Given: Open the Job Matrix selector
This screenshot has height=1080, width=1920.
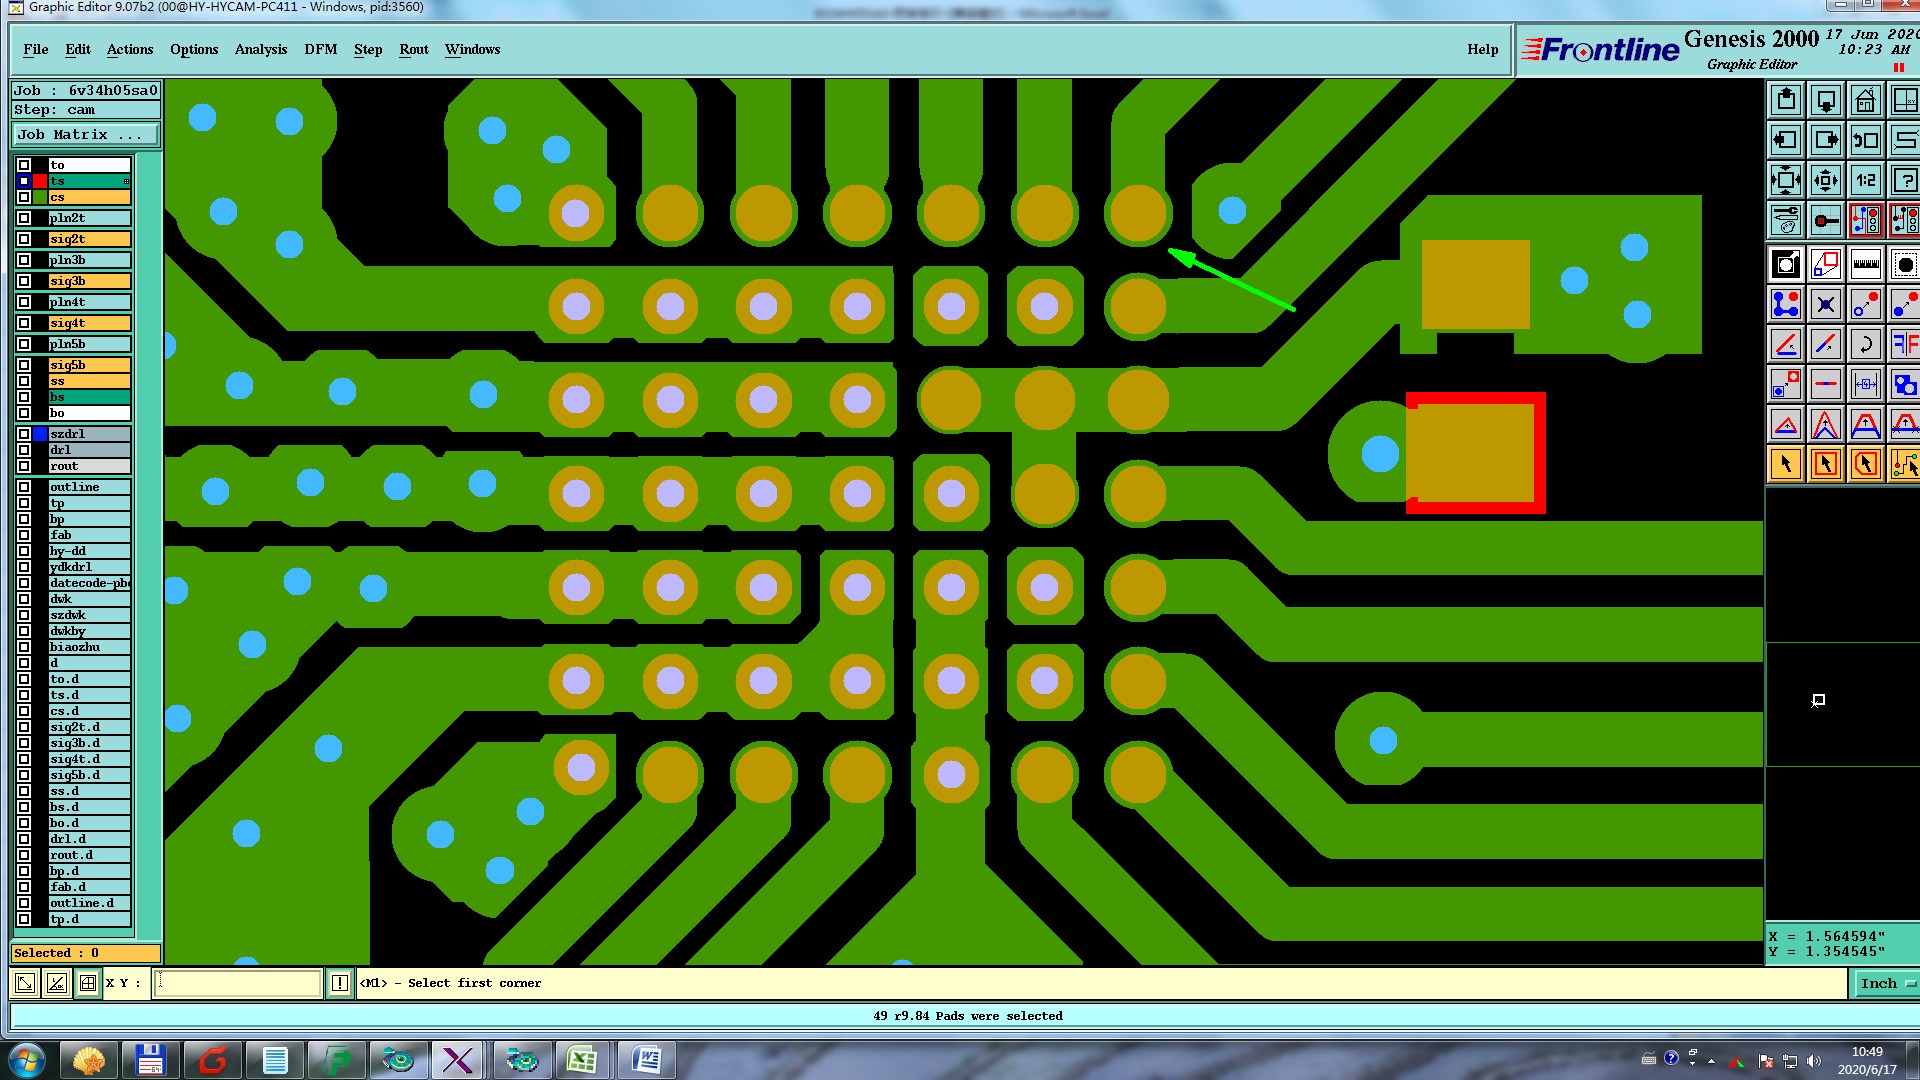Looking at the screenshot, I should pos(85,135).
